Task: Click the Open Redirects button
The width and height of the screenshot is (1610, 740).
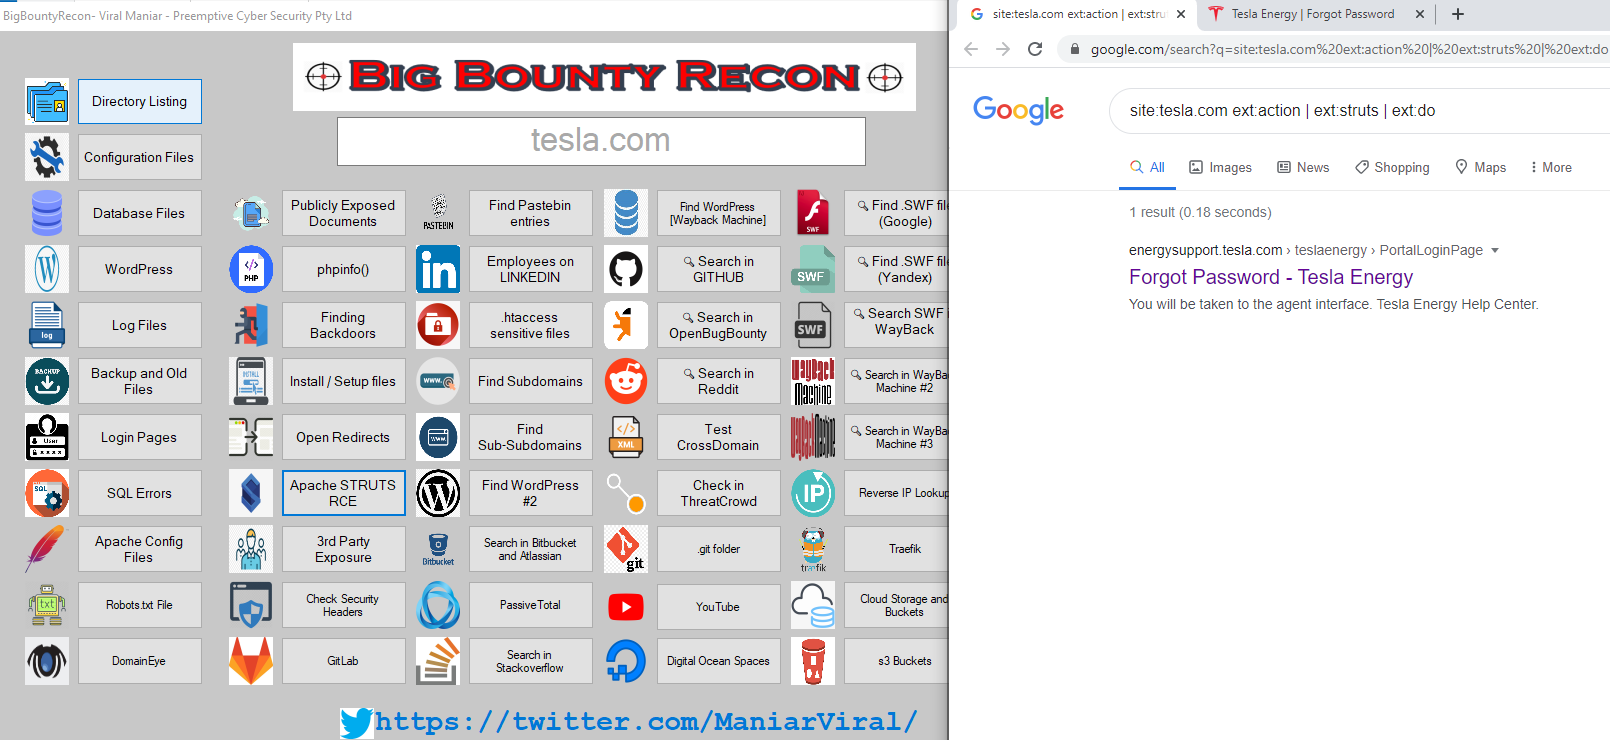Action: pyautogui.click(x=344, y=437)
